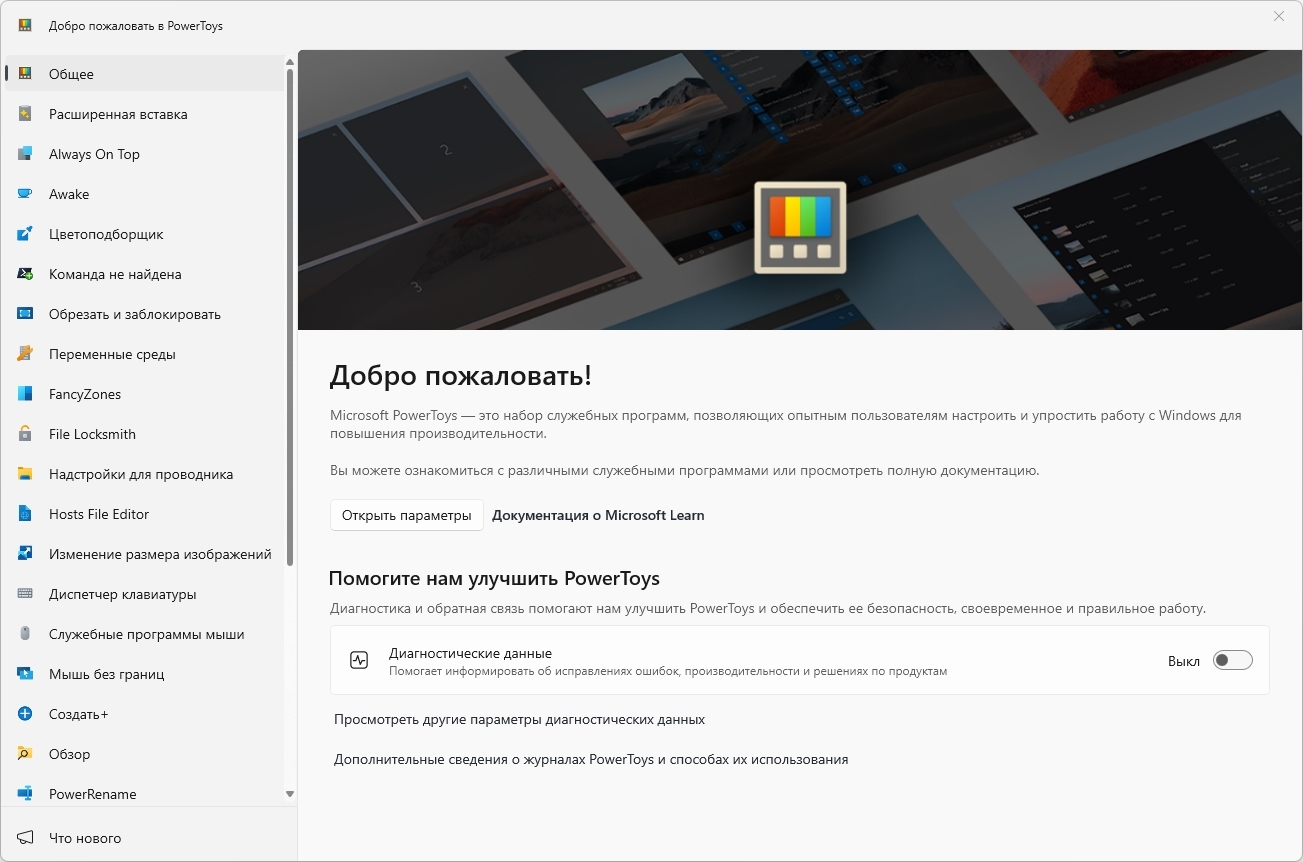Open Документация о Microsoft Learn link
Viewport: 1303px width, 862px height.
[x=598, y=516]
